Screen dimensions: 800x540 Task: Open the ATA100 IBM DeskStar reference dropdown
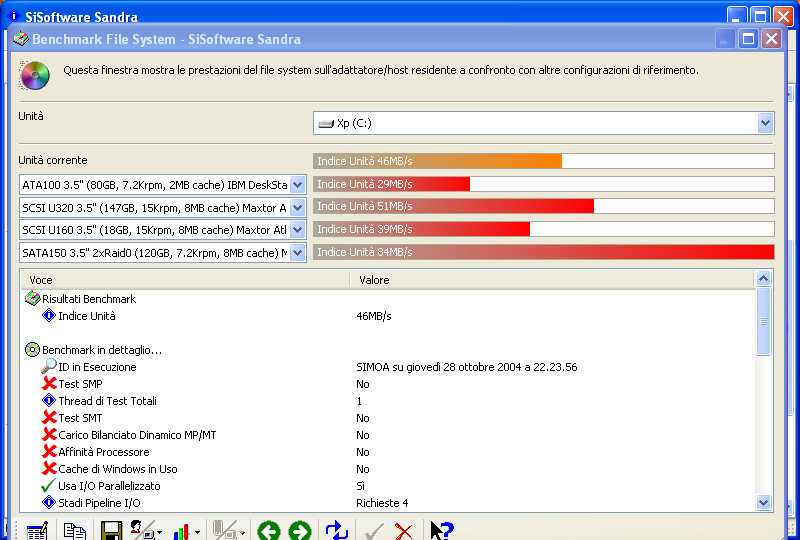(297, 184)
